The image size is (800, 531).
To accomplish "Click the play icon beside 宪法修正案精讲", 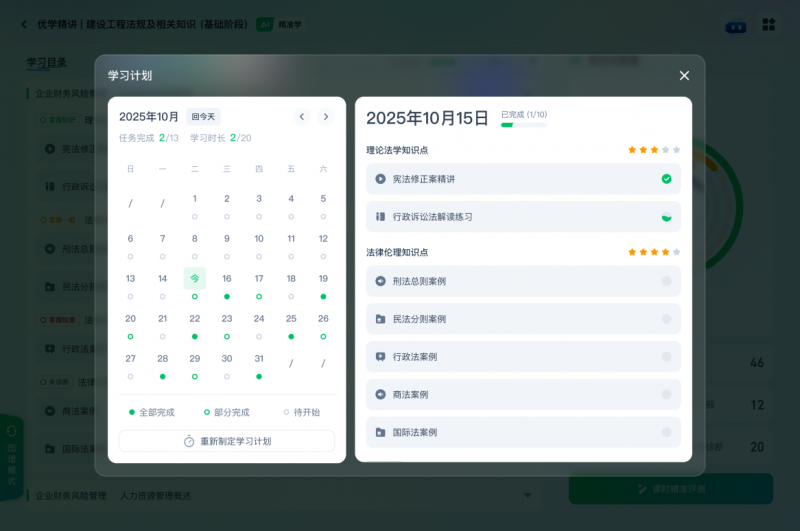I will (x=380, y=179).
